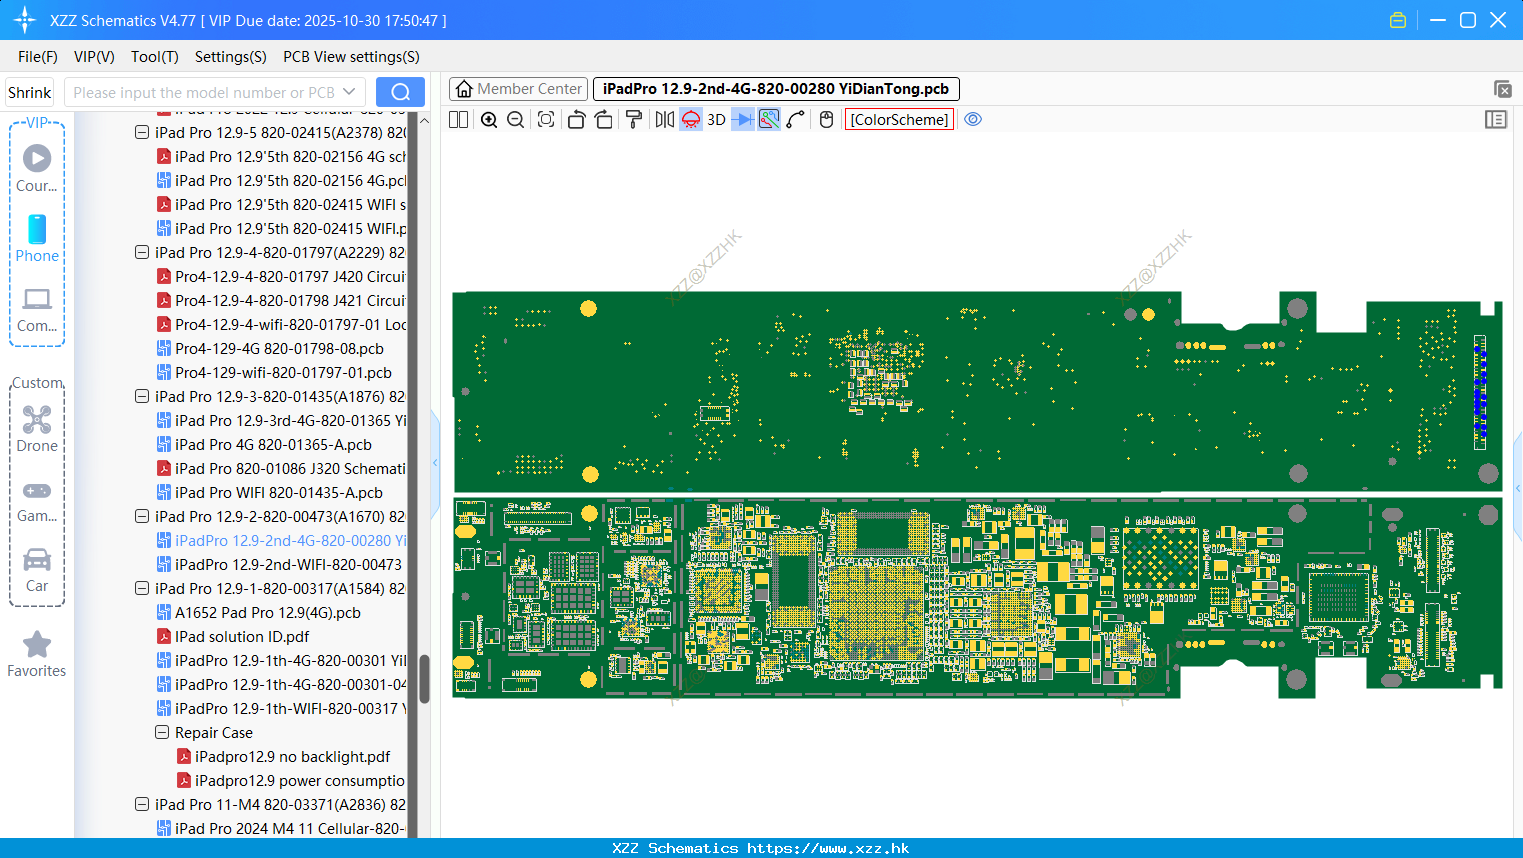The height and width of the screenshot is (858, 1523).
Task: Open PCB View settings(S) menu
Action: 351,57
